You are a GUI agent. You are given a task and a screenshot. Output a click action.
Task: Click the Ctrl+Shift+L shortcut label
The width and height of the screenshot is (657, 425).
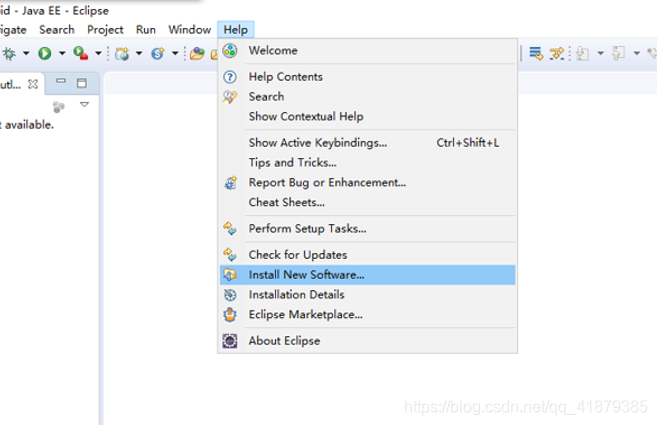click(x=468, y=143)
